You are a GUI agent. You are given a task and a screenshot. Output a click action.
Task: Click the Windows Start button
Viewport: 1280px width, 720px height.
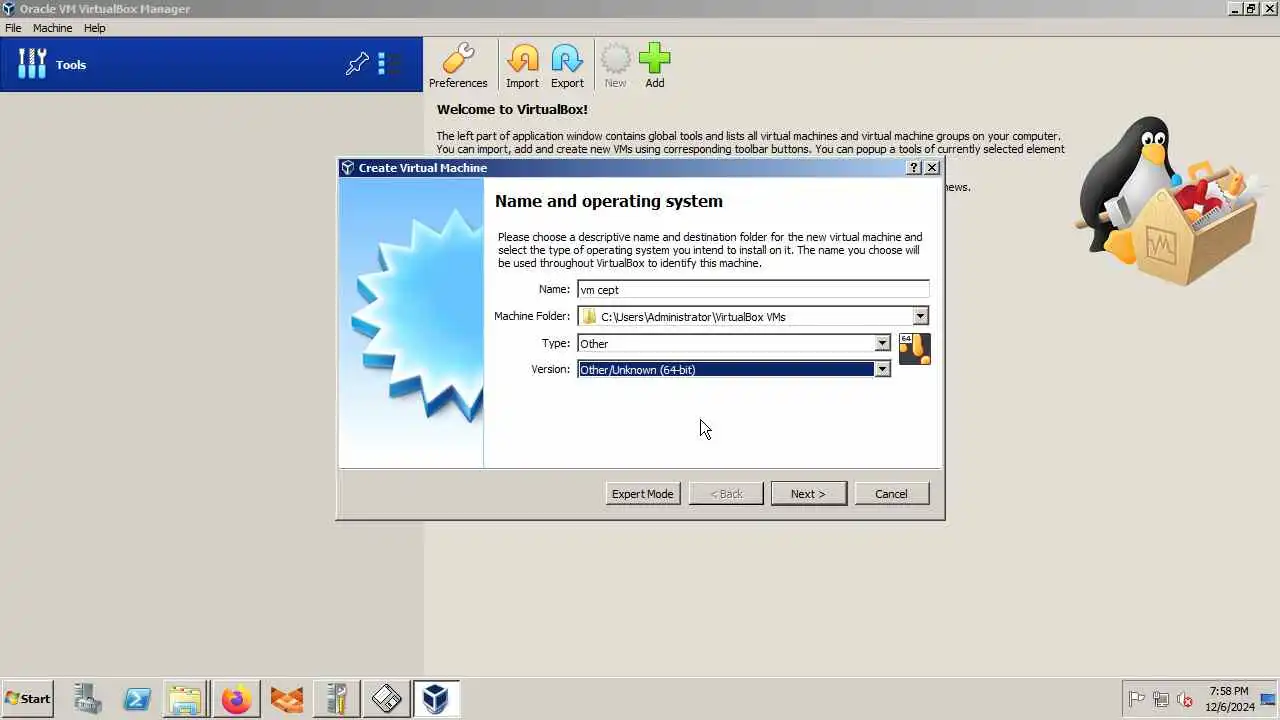tap(28, 699)
